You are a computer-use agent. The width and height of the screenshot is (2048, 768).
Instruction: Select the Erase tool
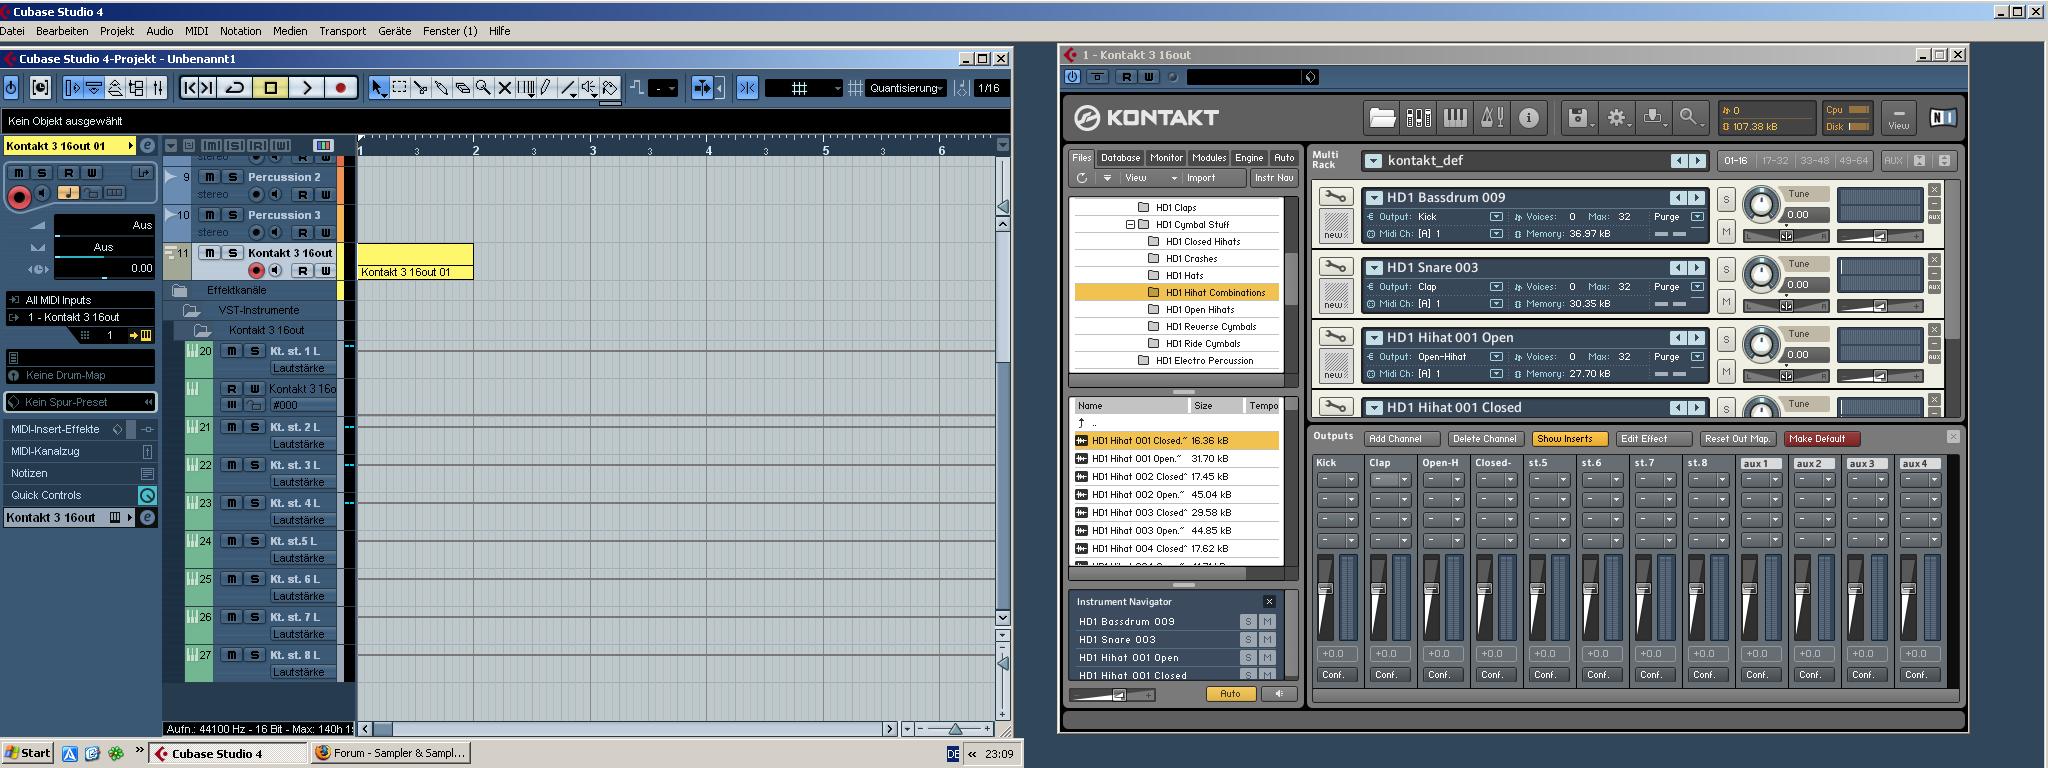tap(462, 88)
